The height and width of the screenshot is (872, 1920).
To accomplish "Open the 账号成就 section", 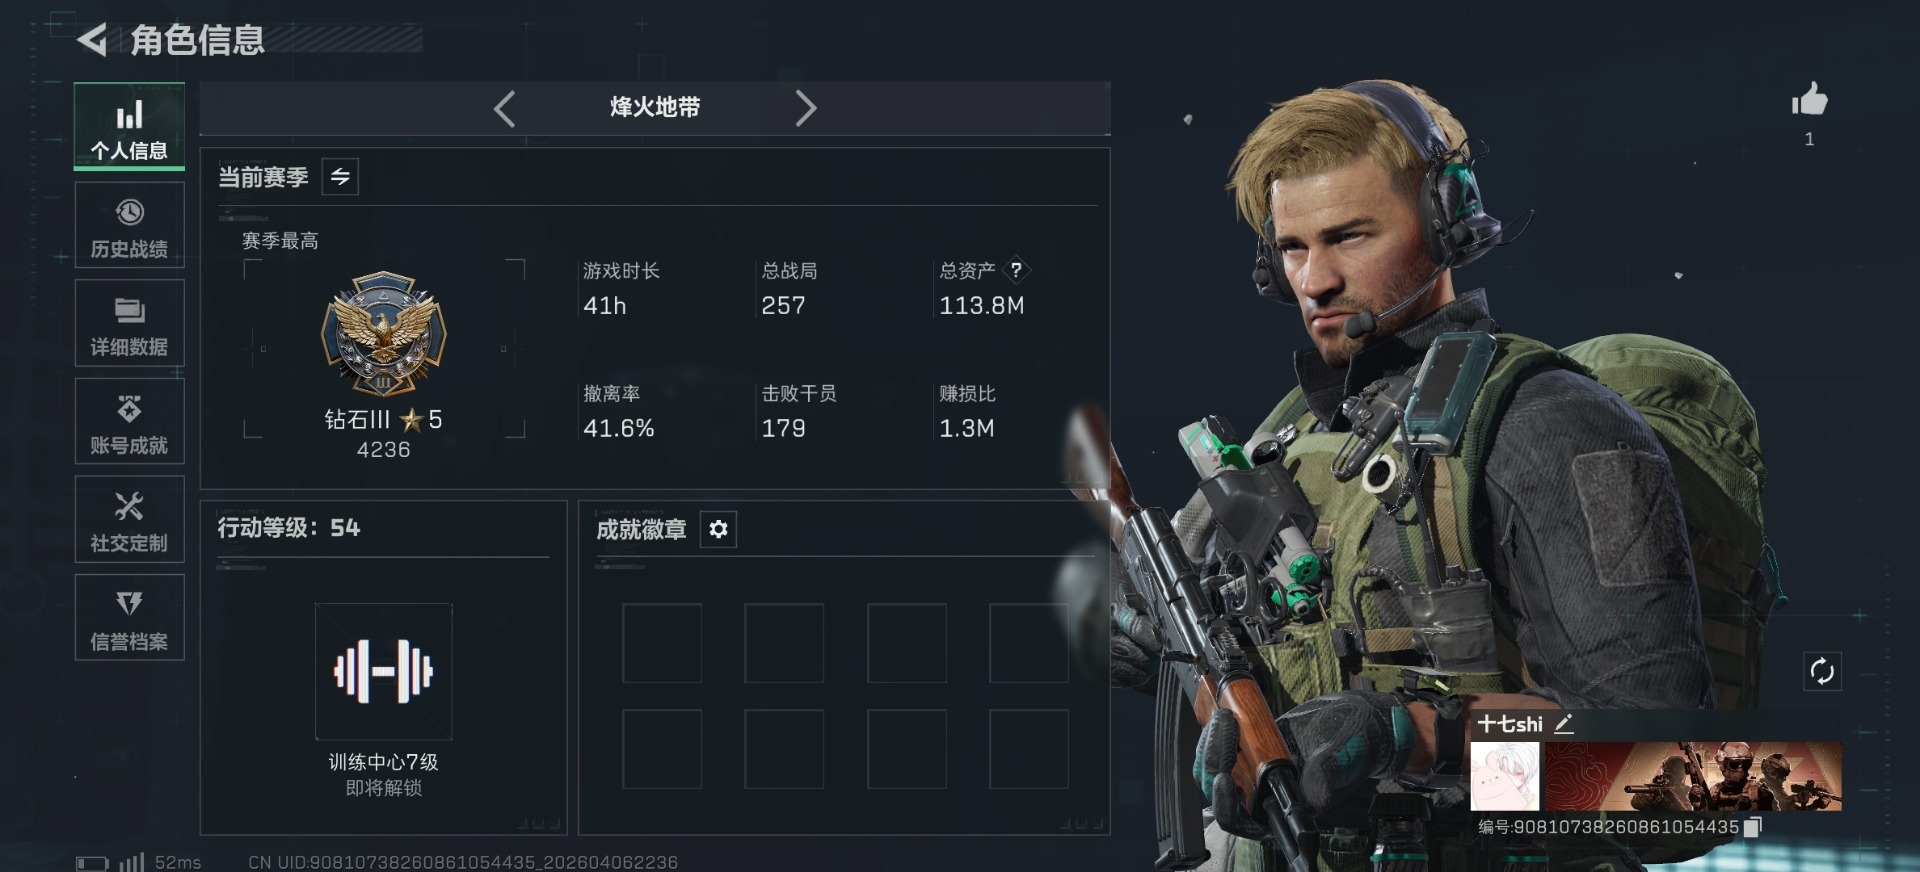I will tap(129, 421).
